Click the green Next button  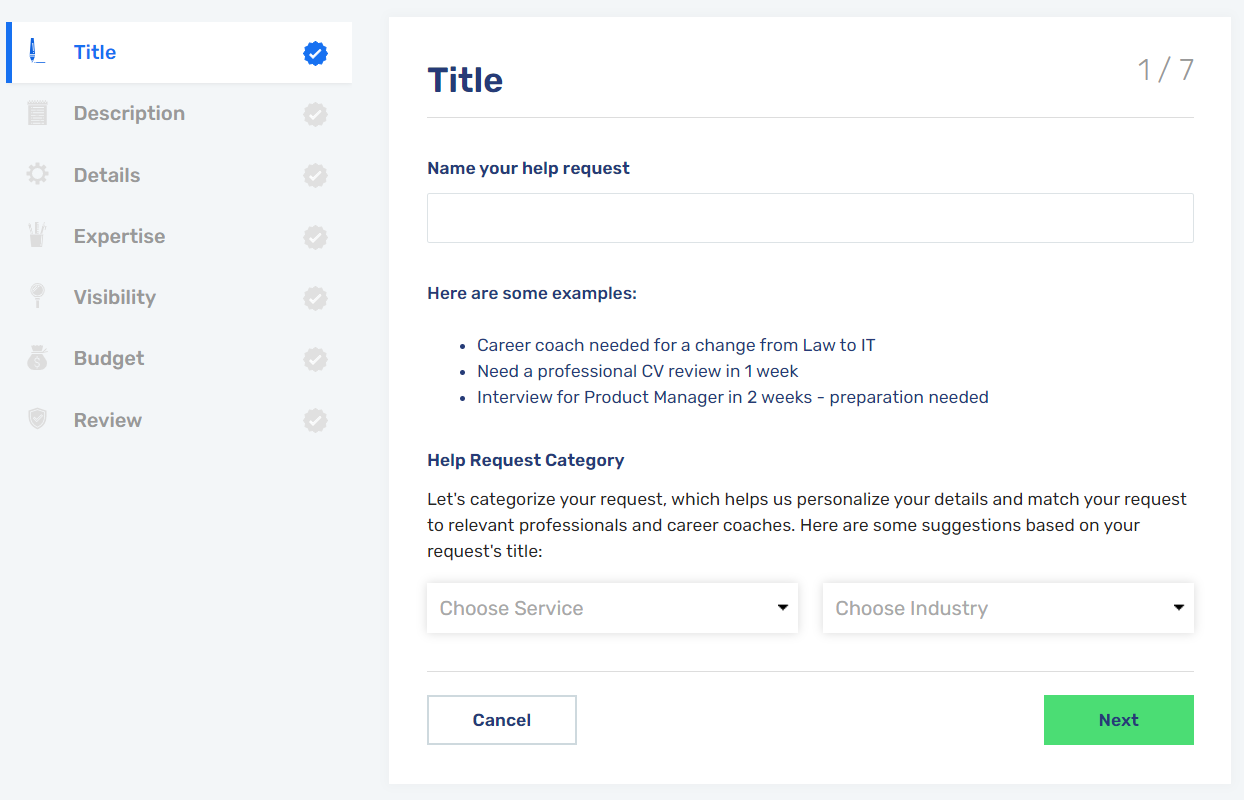[x=1119, y=720]
